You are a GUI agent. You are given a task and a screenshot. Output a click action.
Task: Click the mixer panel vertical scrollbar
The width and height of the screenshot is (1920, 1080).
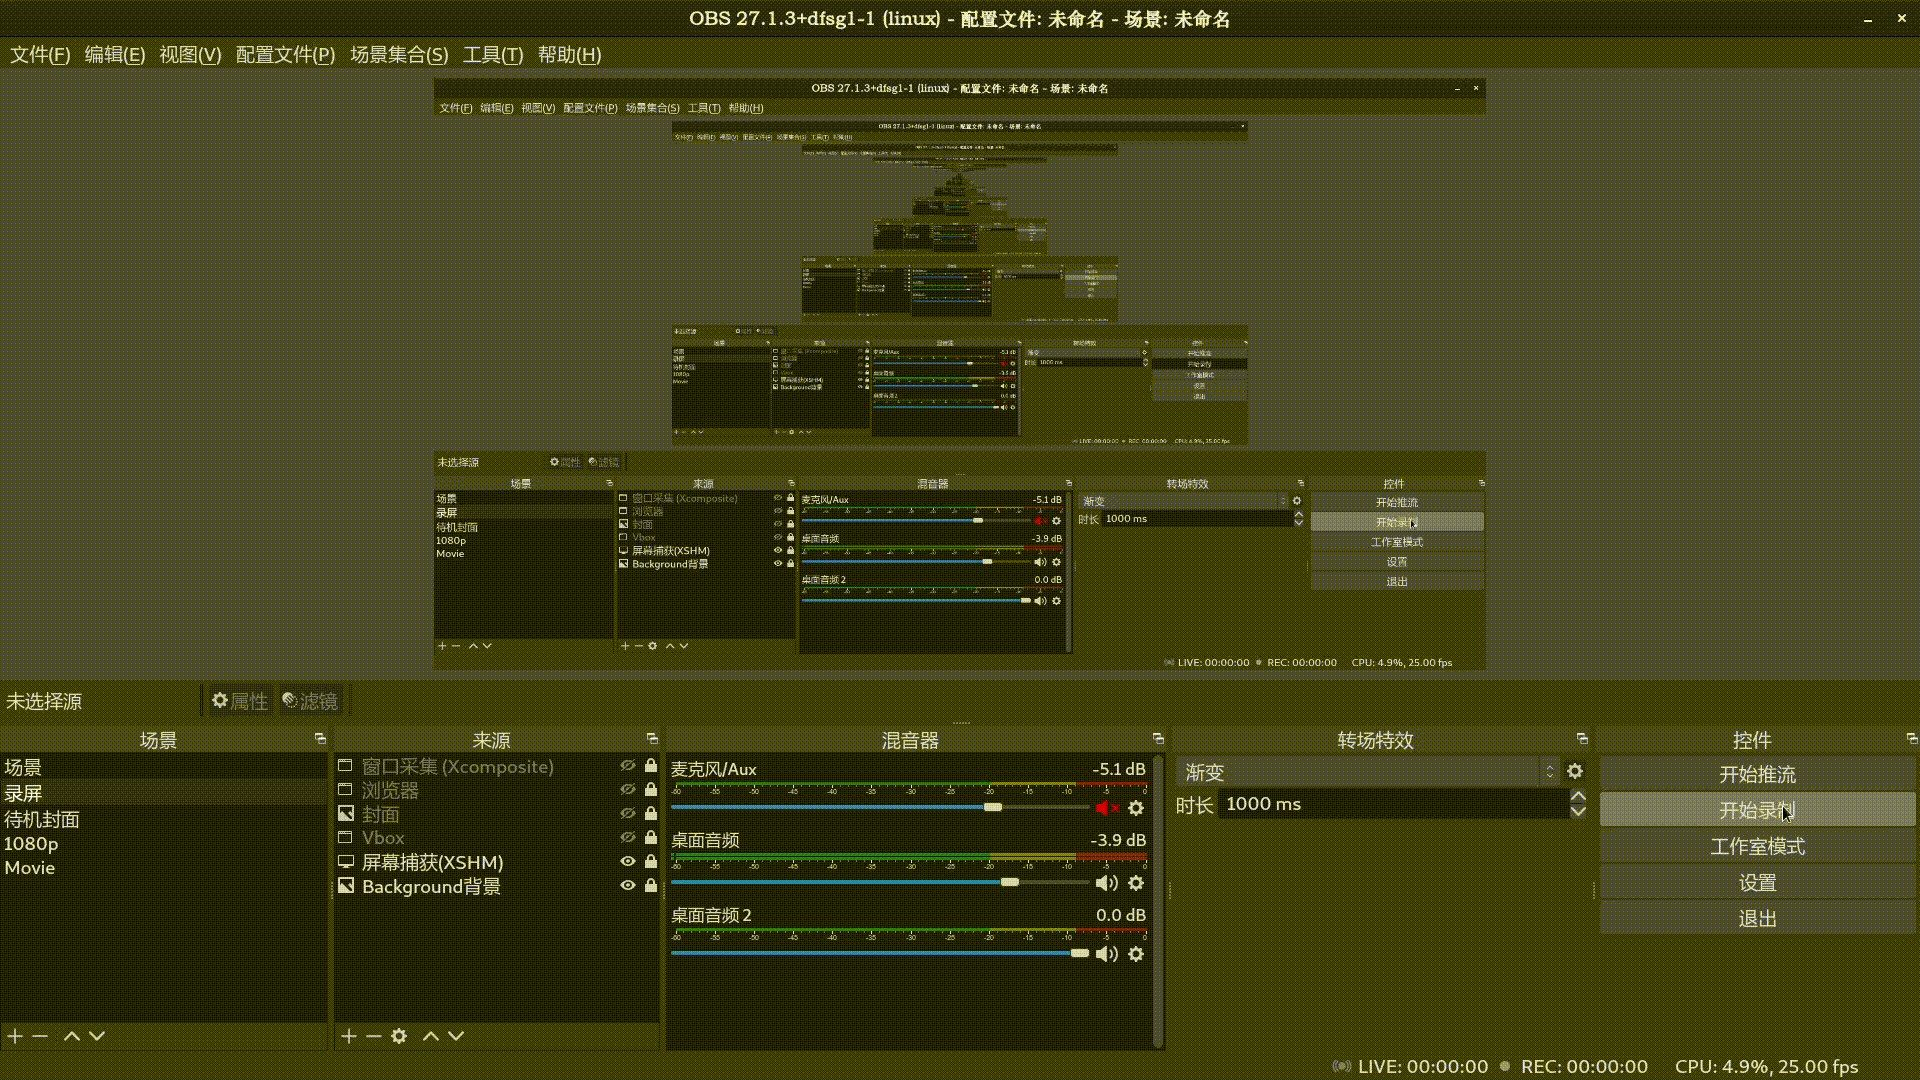tap(1158, 900)
